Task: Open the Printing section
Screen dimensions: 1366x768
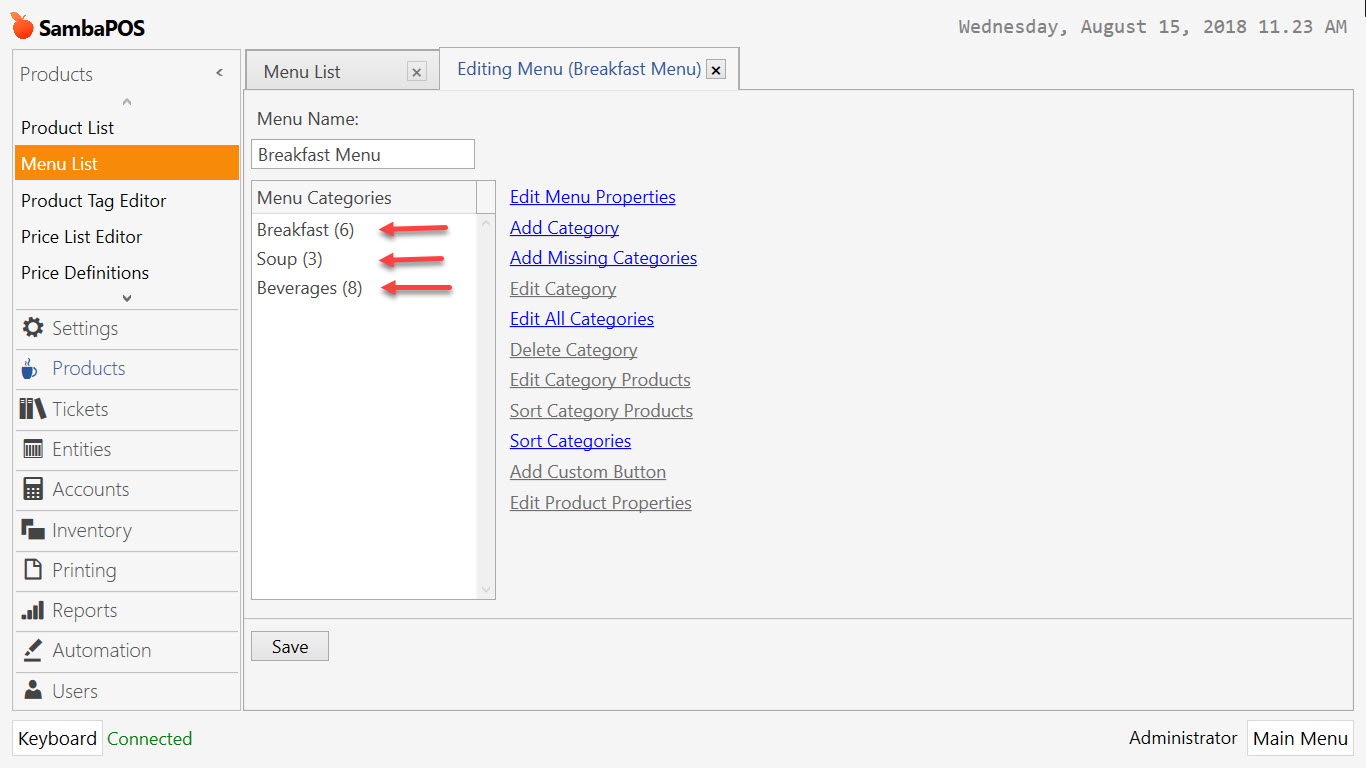Action: point(83,570)
